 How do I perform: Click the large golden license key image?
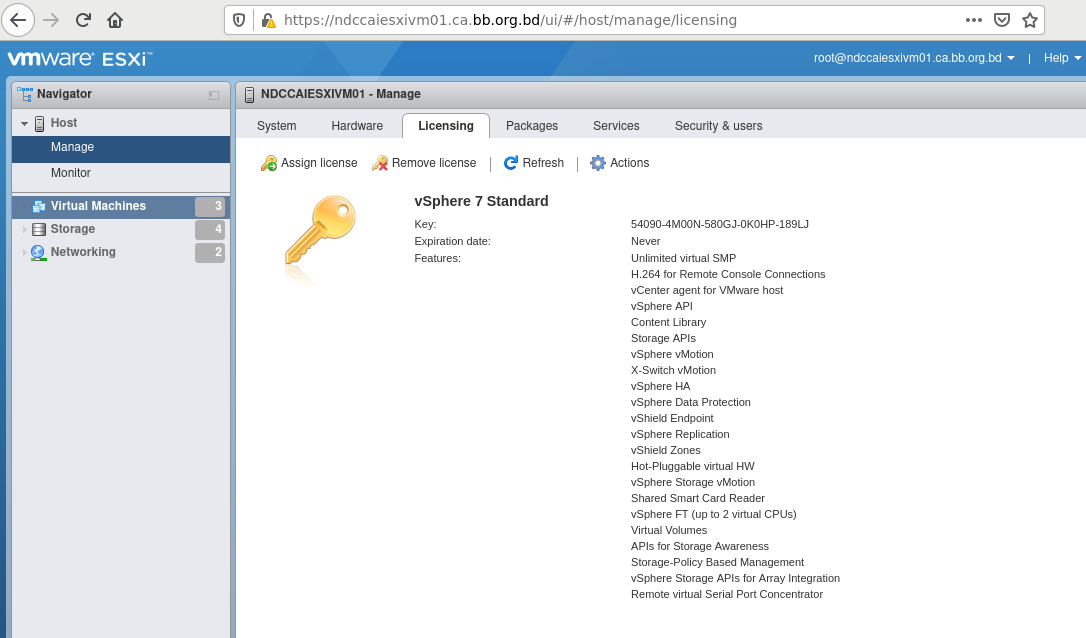click(320, 232)
